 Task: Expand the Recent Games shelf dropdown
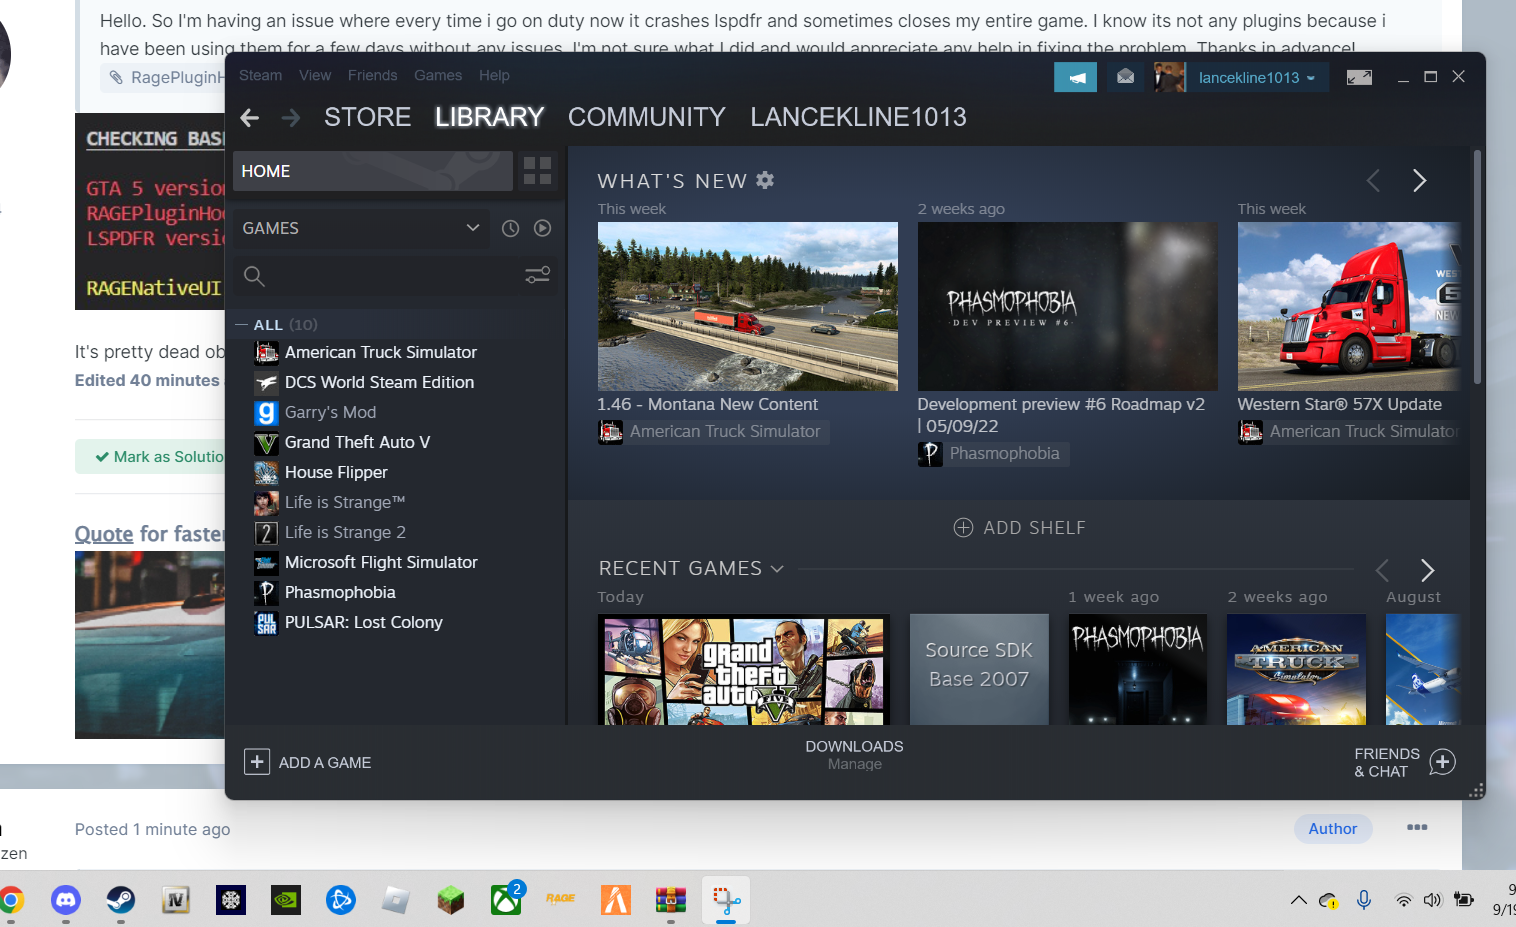point(777,569)
